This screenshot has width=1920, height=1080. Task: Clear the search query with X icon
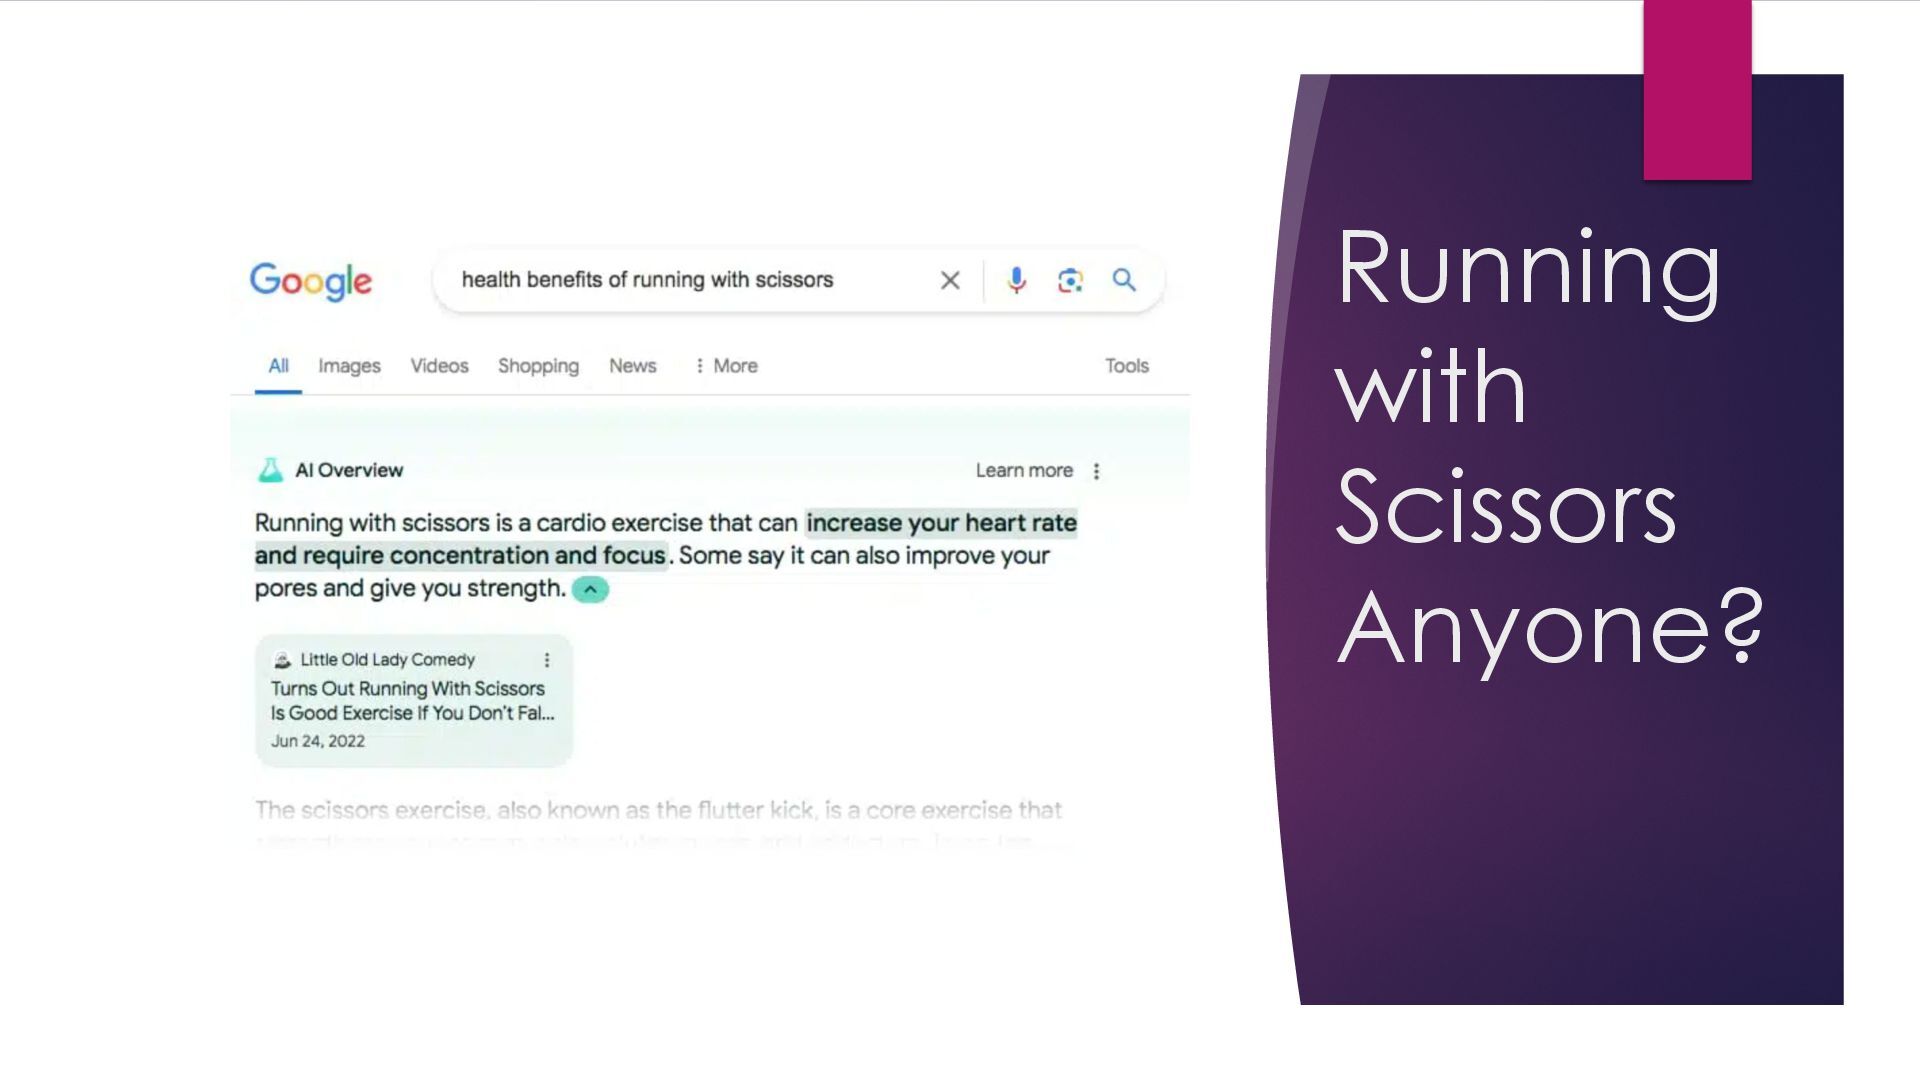click(950, 281)
